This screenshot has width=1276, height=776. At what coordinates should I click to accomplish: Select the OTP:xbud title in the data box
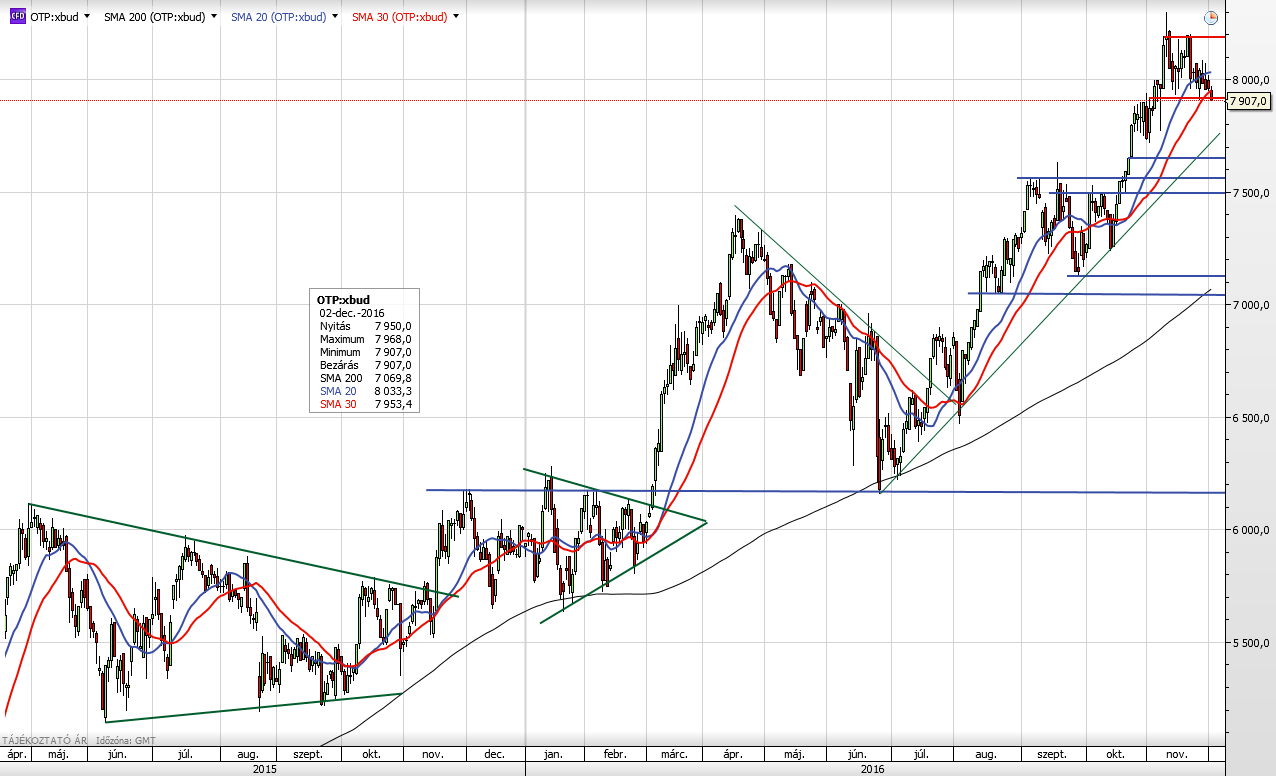click(341, 299)
